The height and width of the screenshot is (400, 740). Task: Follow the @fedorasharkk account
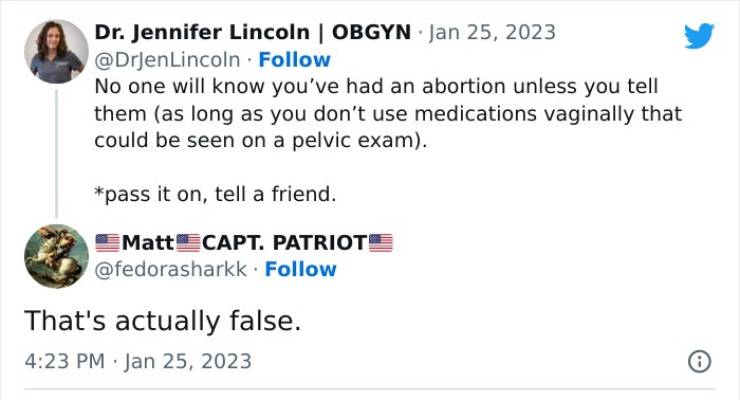[x=301, y=269]
